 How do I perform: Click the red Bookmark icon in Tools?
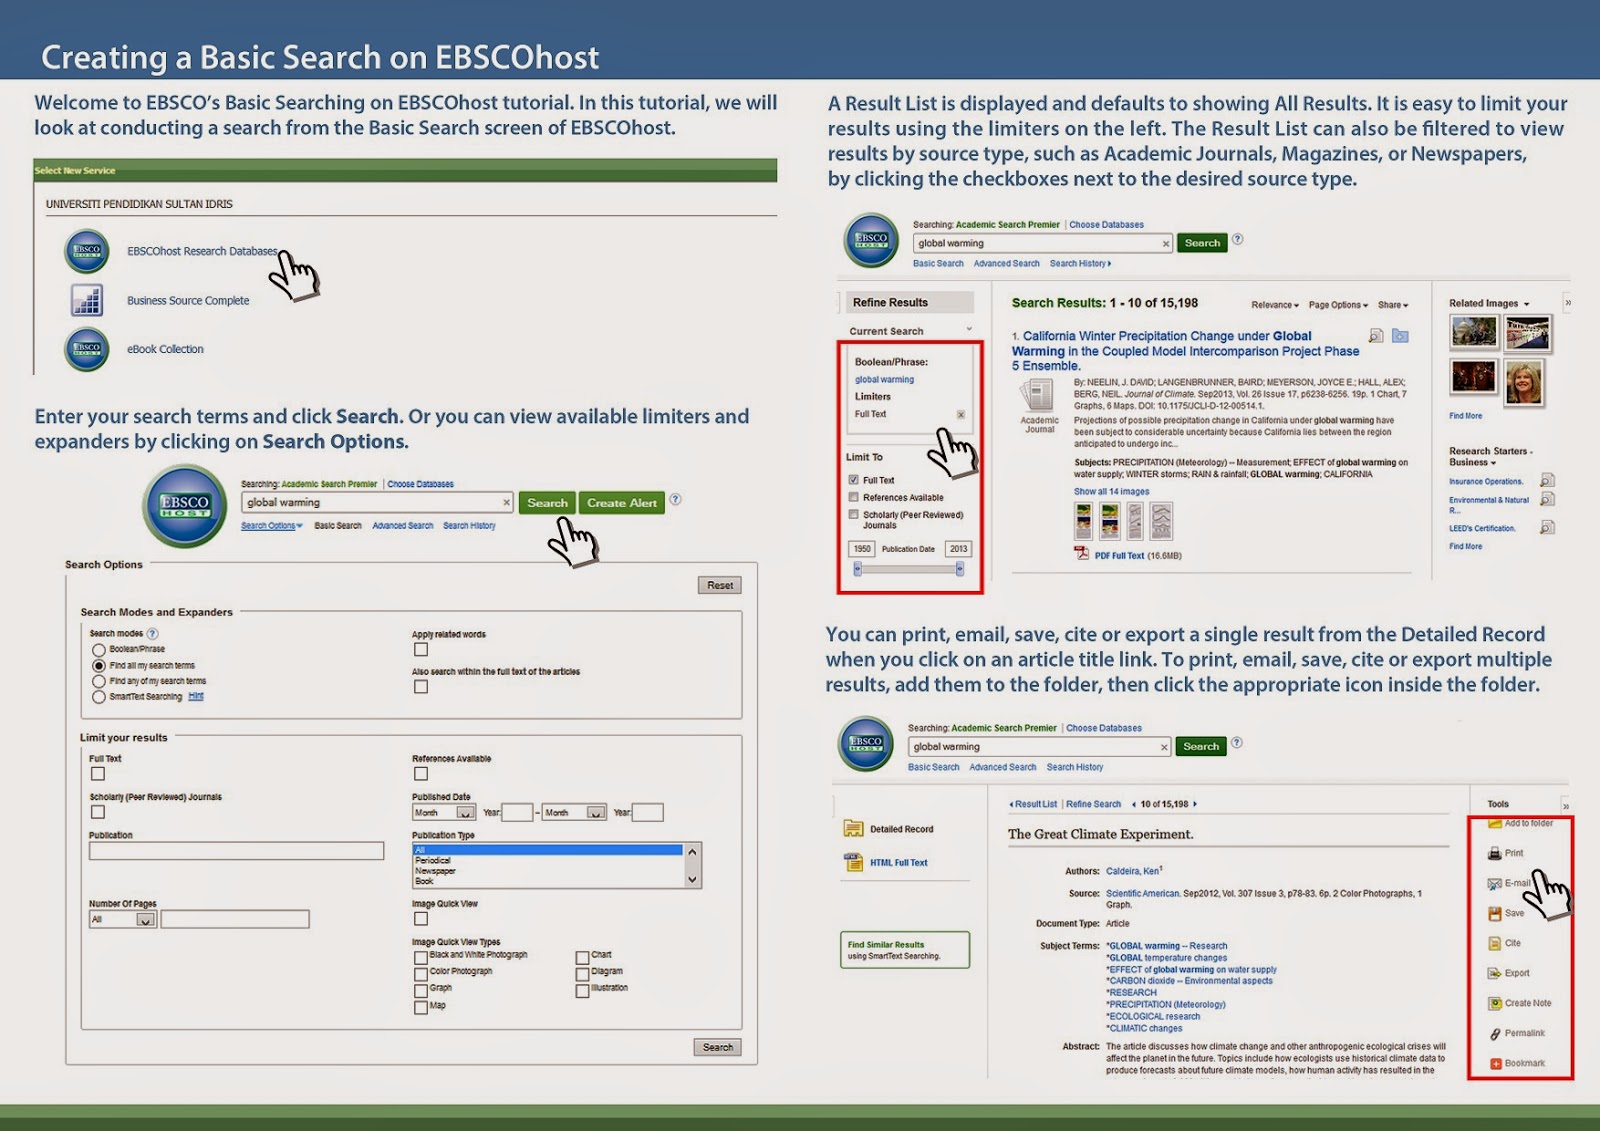[x=1495, y=1063]
